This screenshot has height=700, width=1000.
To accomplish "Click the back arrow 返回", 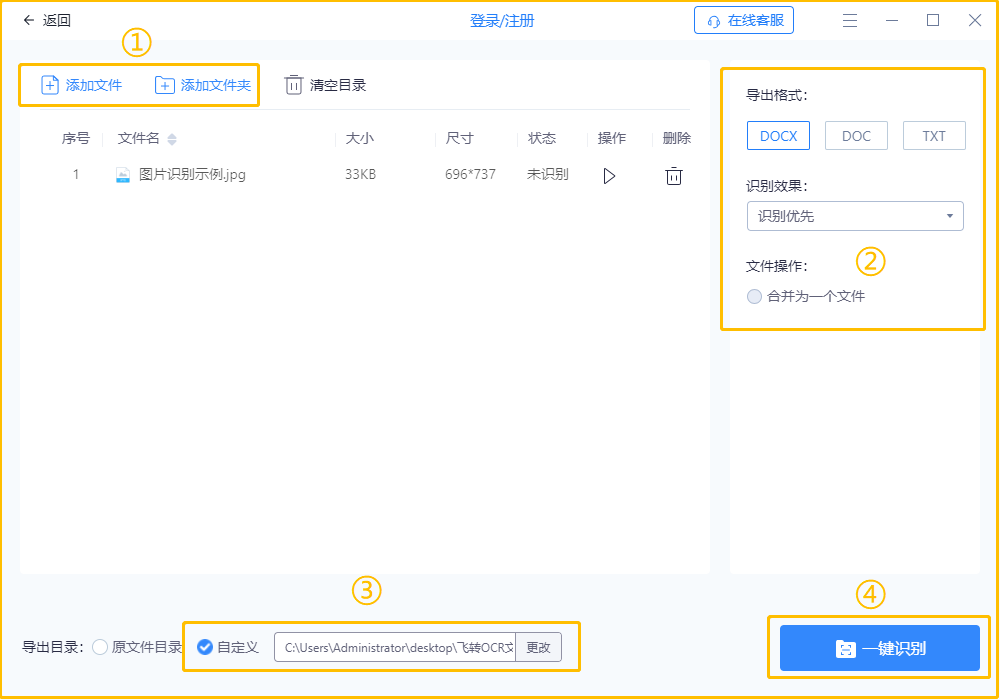I will (46, 20).
